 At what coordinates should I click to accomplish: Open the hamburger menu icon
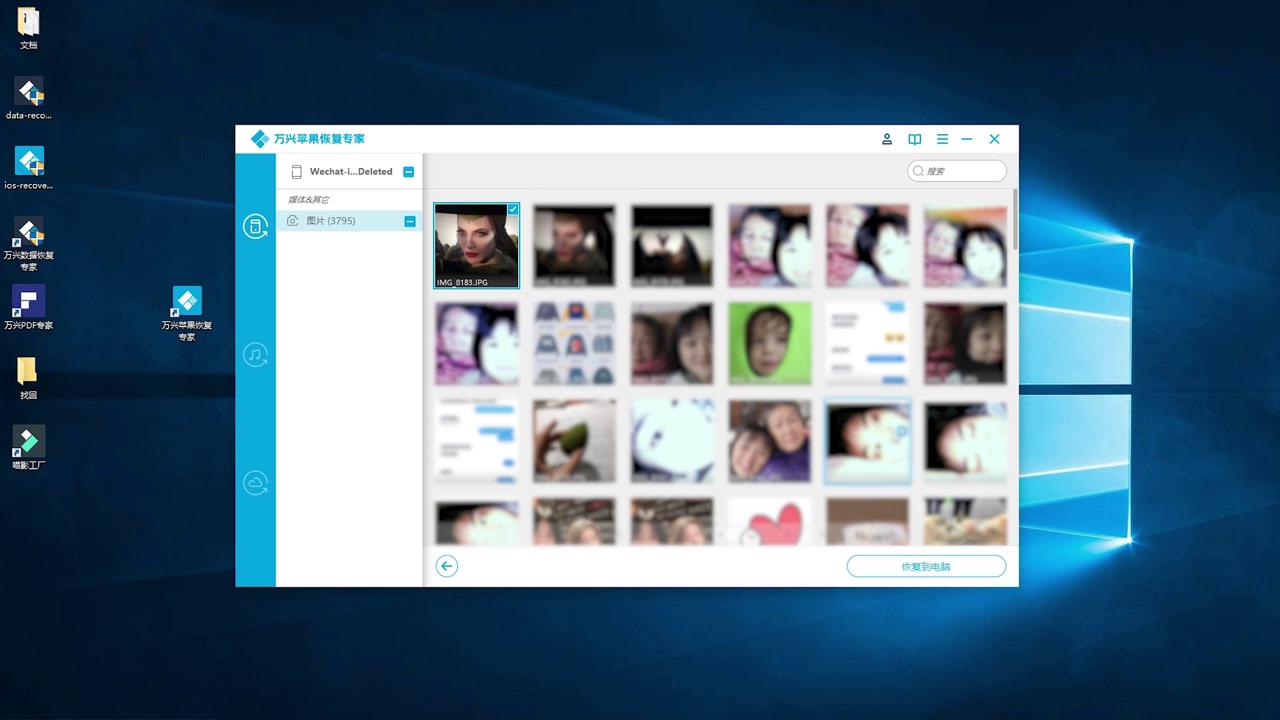click(x=942, y=139)
